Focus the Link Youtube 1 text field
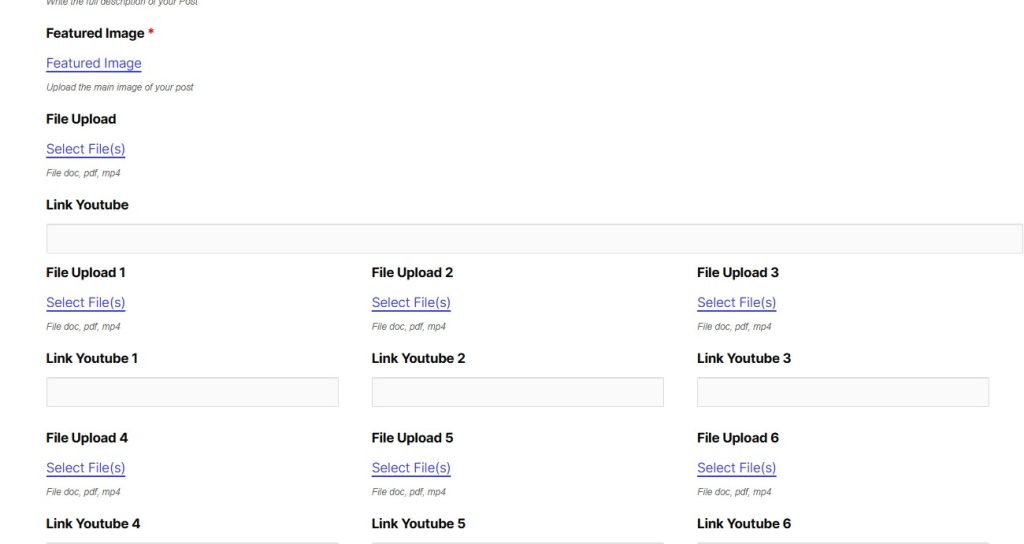Viewport: 1024px width, 544px height. (x=192, y=392)
